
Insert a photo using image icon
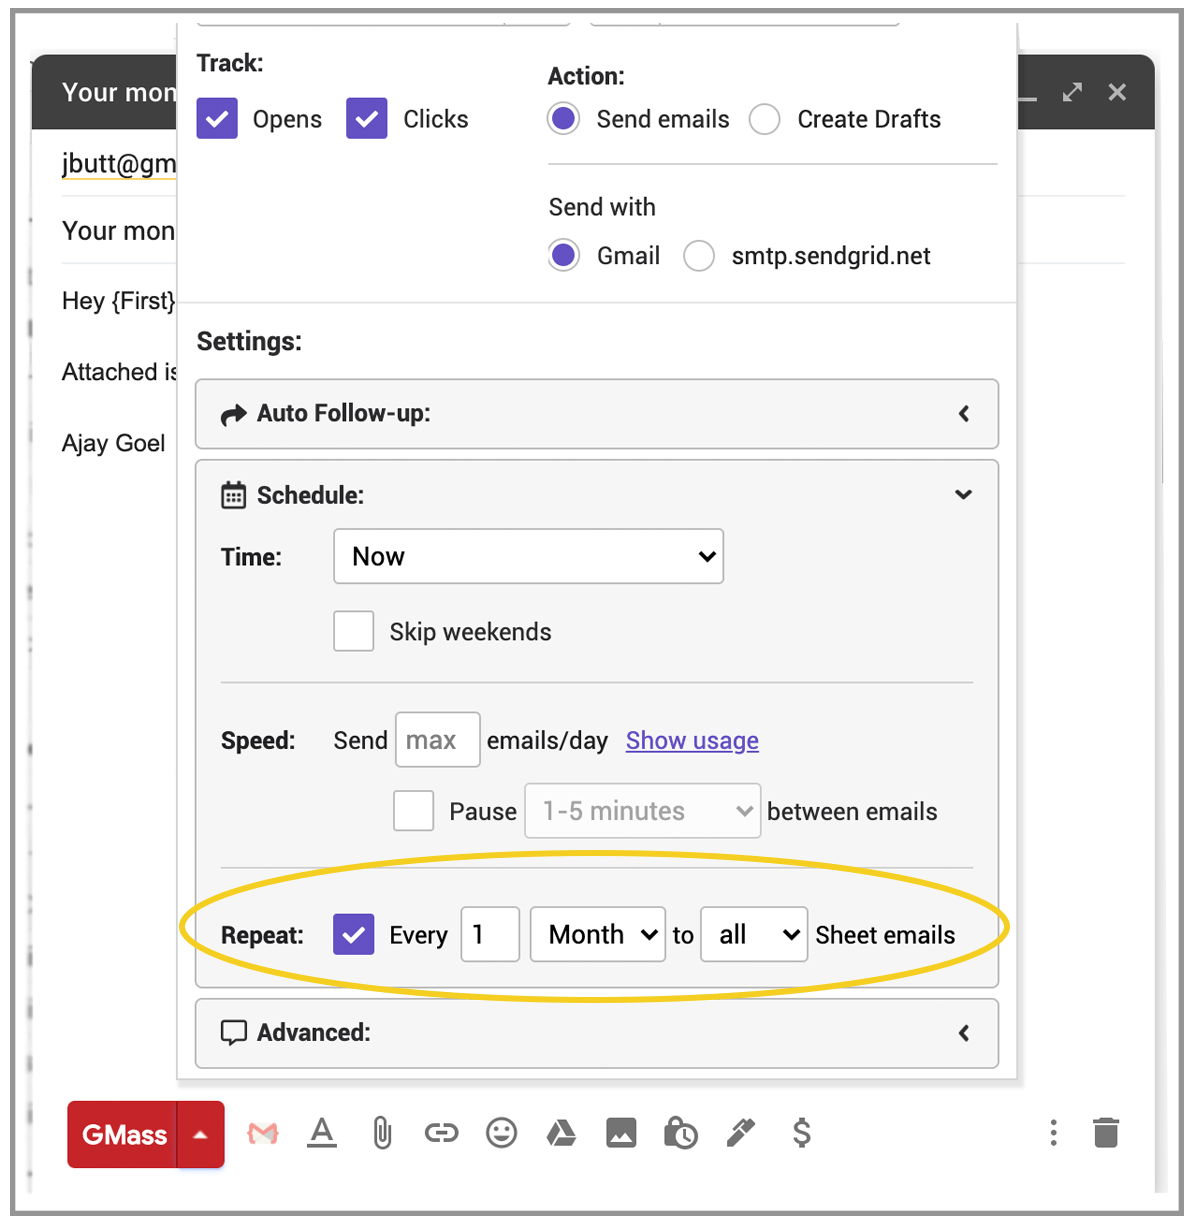[621, 1133]
